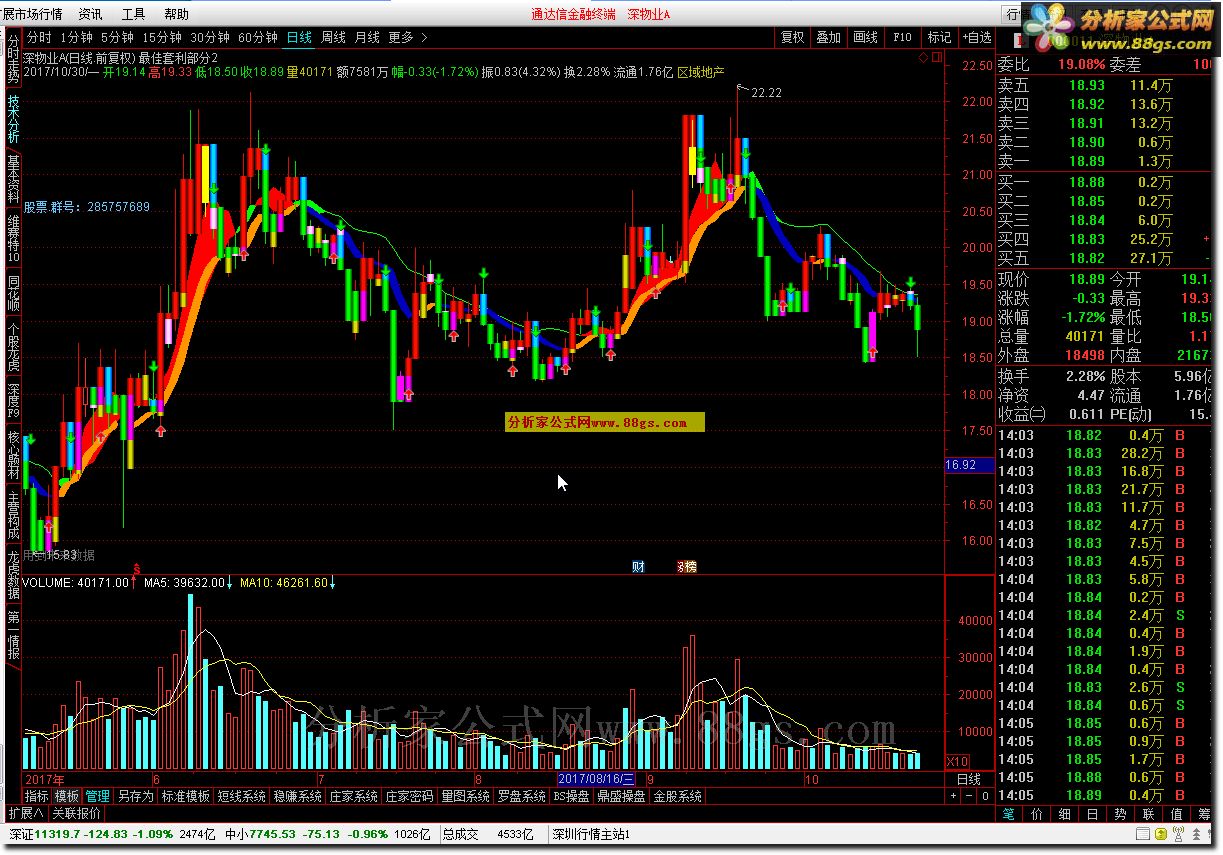Image resolution: width=1223 pixels, height=855 pixels.
Task: Open 关联报价 tab
Action: (x=76, y=813)
